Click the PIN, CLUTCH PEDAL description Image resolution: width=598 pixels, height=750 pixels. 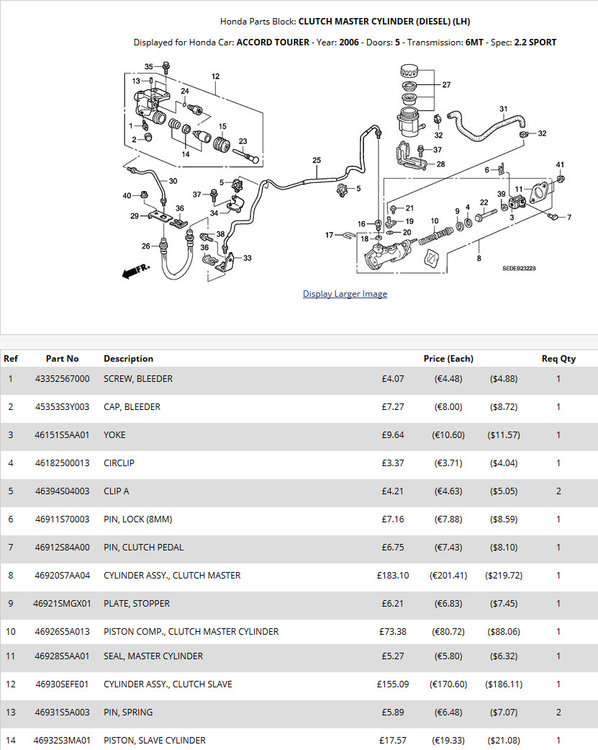[144, 548]
